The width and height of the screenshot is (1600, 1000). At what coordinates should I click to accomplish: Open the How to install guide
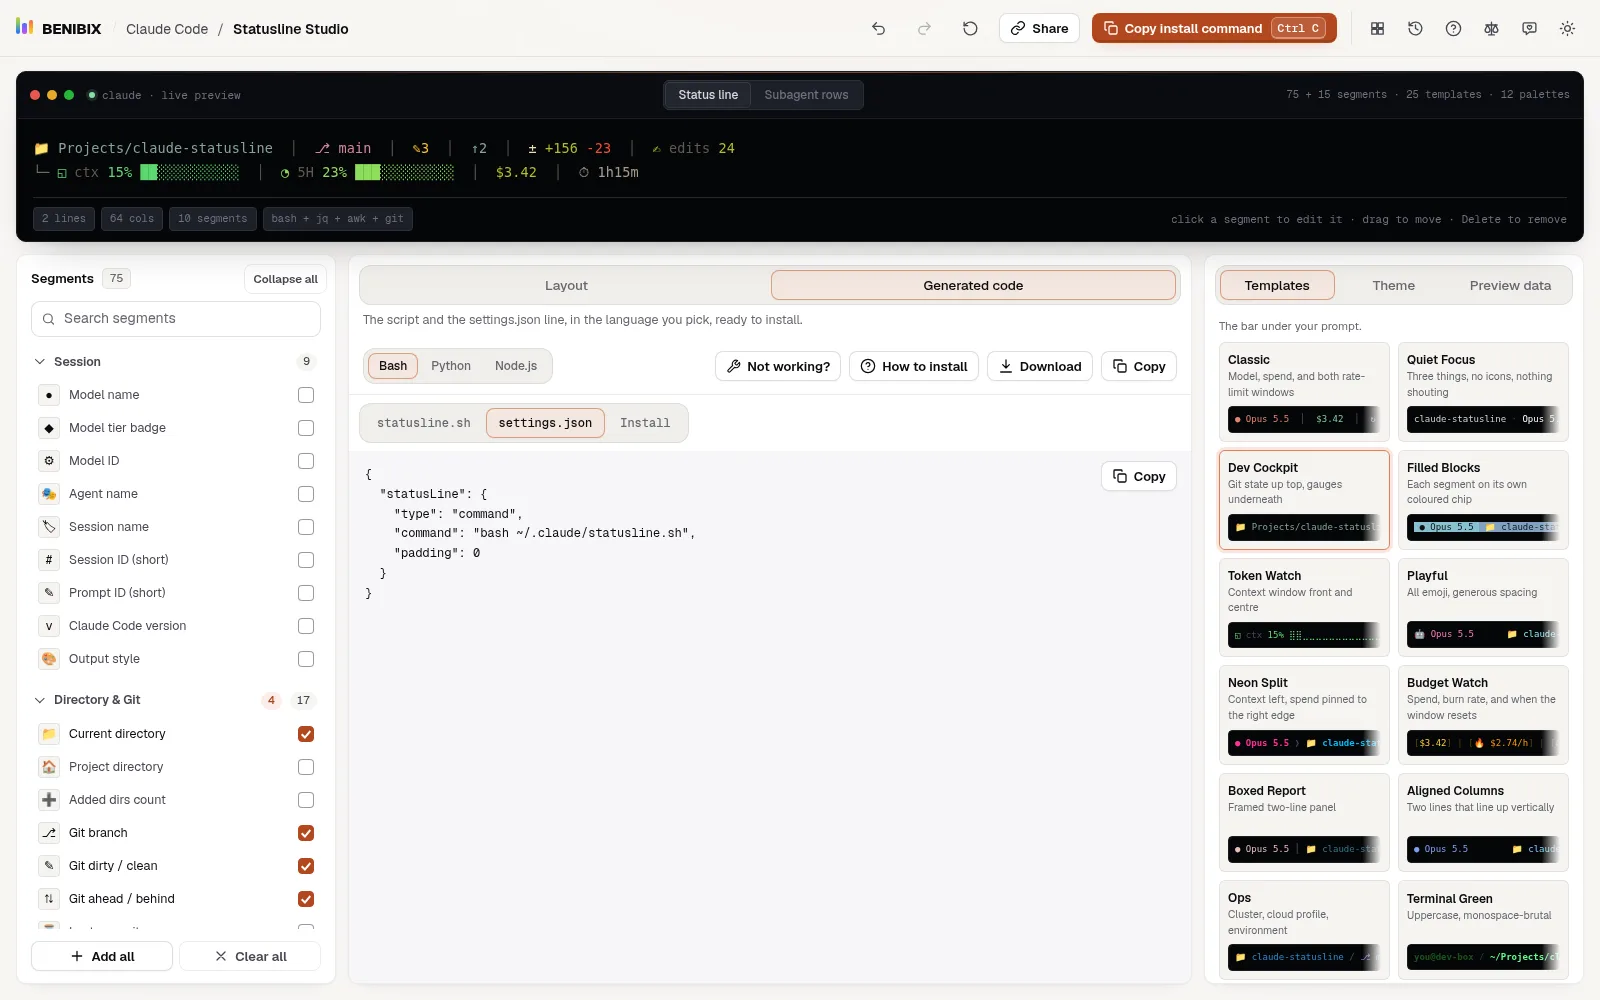pyautogui.click(x=914, y=366)
